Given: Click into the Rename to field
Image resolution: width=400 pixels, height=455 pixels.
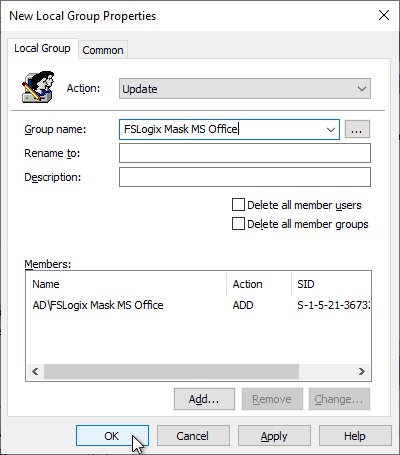Looking at the screenshot, I should point(245,153).
